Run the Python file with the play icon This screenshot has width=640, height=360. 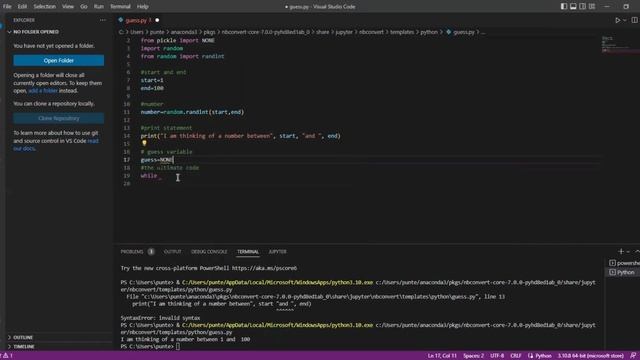[x=618, y=20]
